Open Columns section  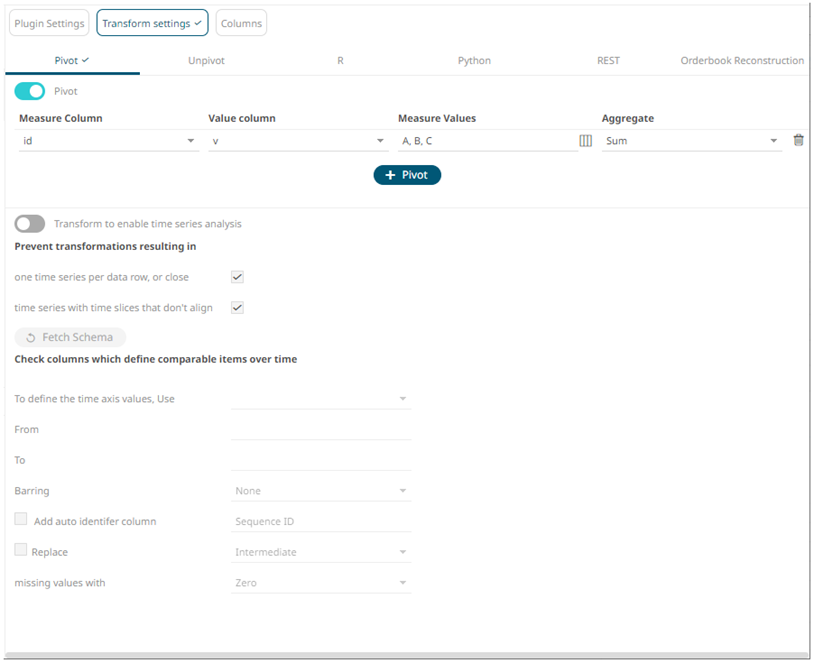coord(241,23)
